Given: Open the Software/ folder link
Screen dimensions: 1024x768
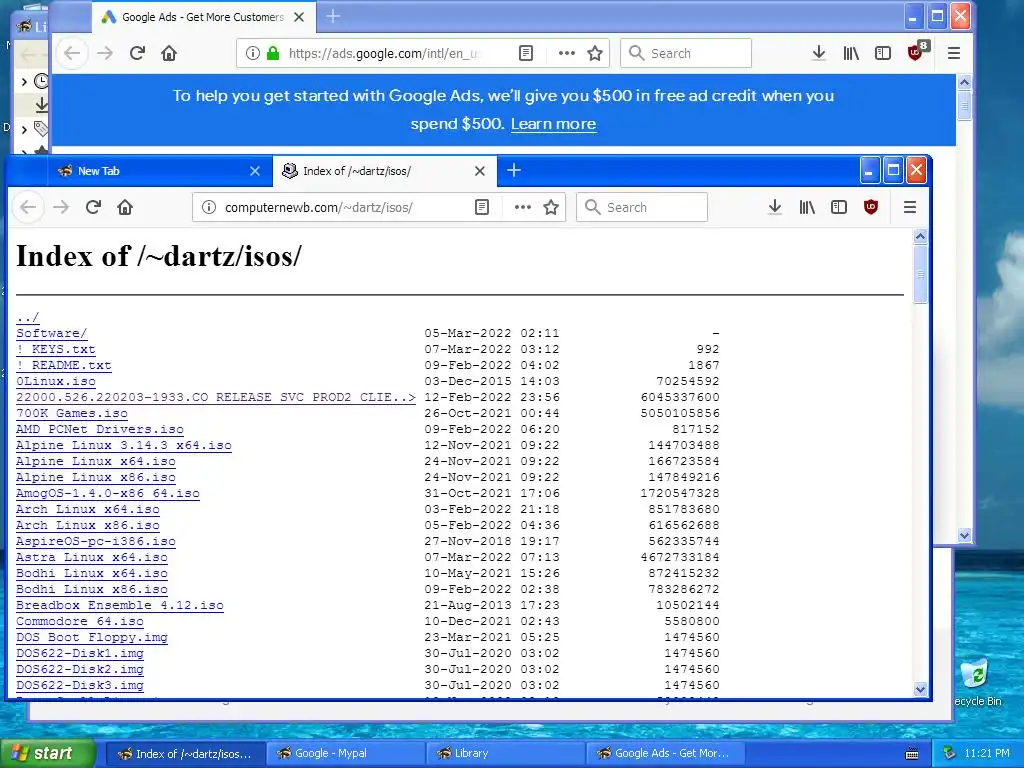Looking at the screenshot, I should (x=52, y=333).
